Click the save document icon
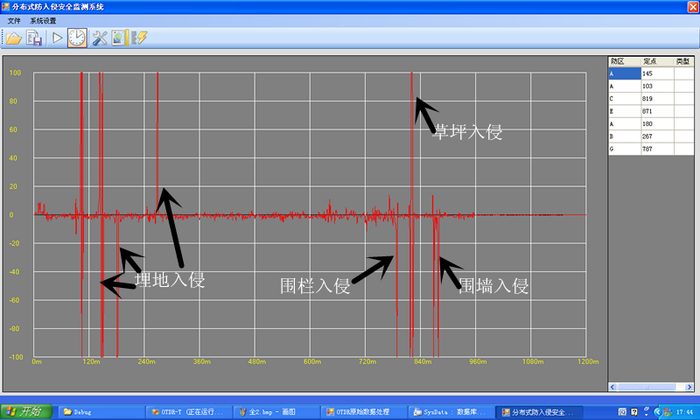This screenshot has height=420, width=700. click(x=34, y=38)
